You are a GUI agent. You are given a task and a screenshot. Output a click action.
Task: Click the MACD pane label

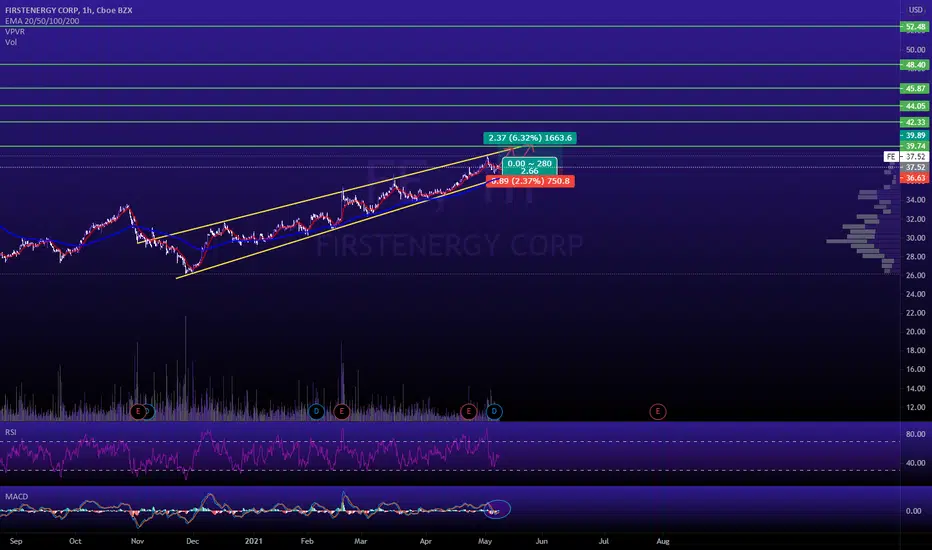(17, 496)
